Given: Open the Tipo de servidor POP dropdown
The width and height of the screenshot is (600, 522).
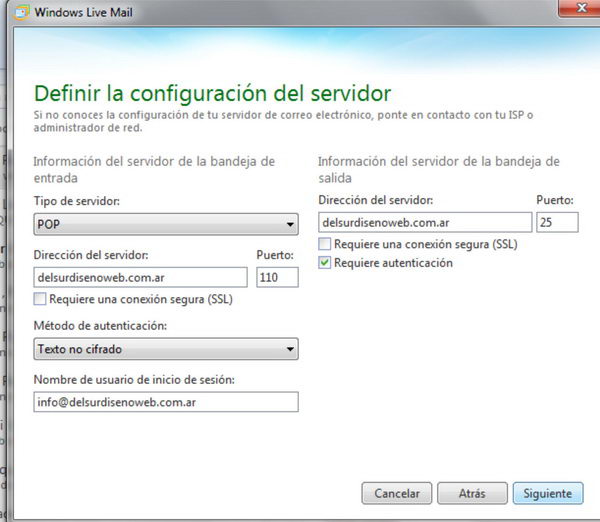Looking at the screenshot, I should (x=166, y=224).
